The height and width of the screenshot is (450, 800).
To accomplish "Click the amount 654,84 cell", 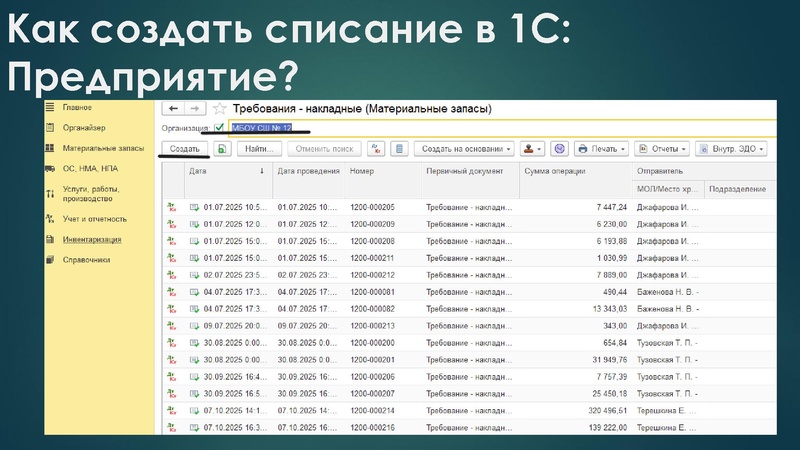I will coord(576,343).
